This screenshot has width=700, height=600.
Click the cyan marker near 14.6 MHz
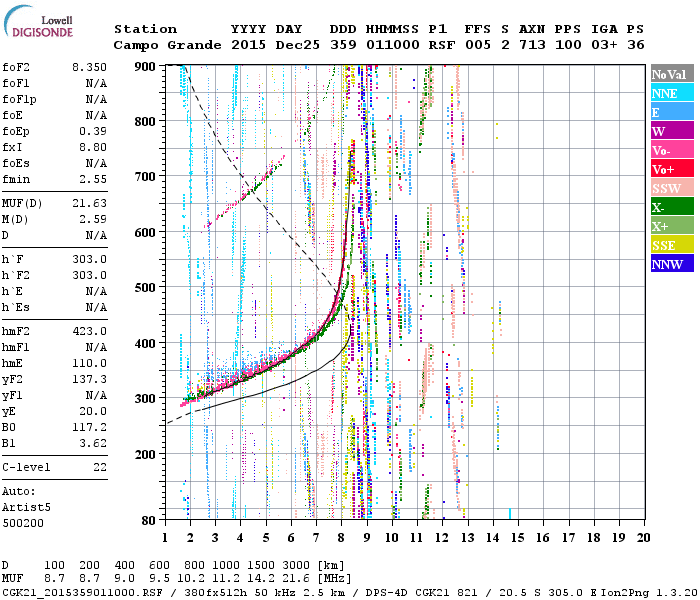point(510,513)
